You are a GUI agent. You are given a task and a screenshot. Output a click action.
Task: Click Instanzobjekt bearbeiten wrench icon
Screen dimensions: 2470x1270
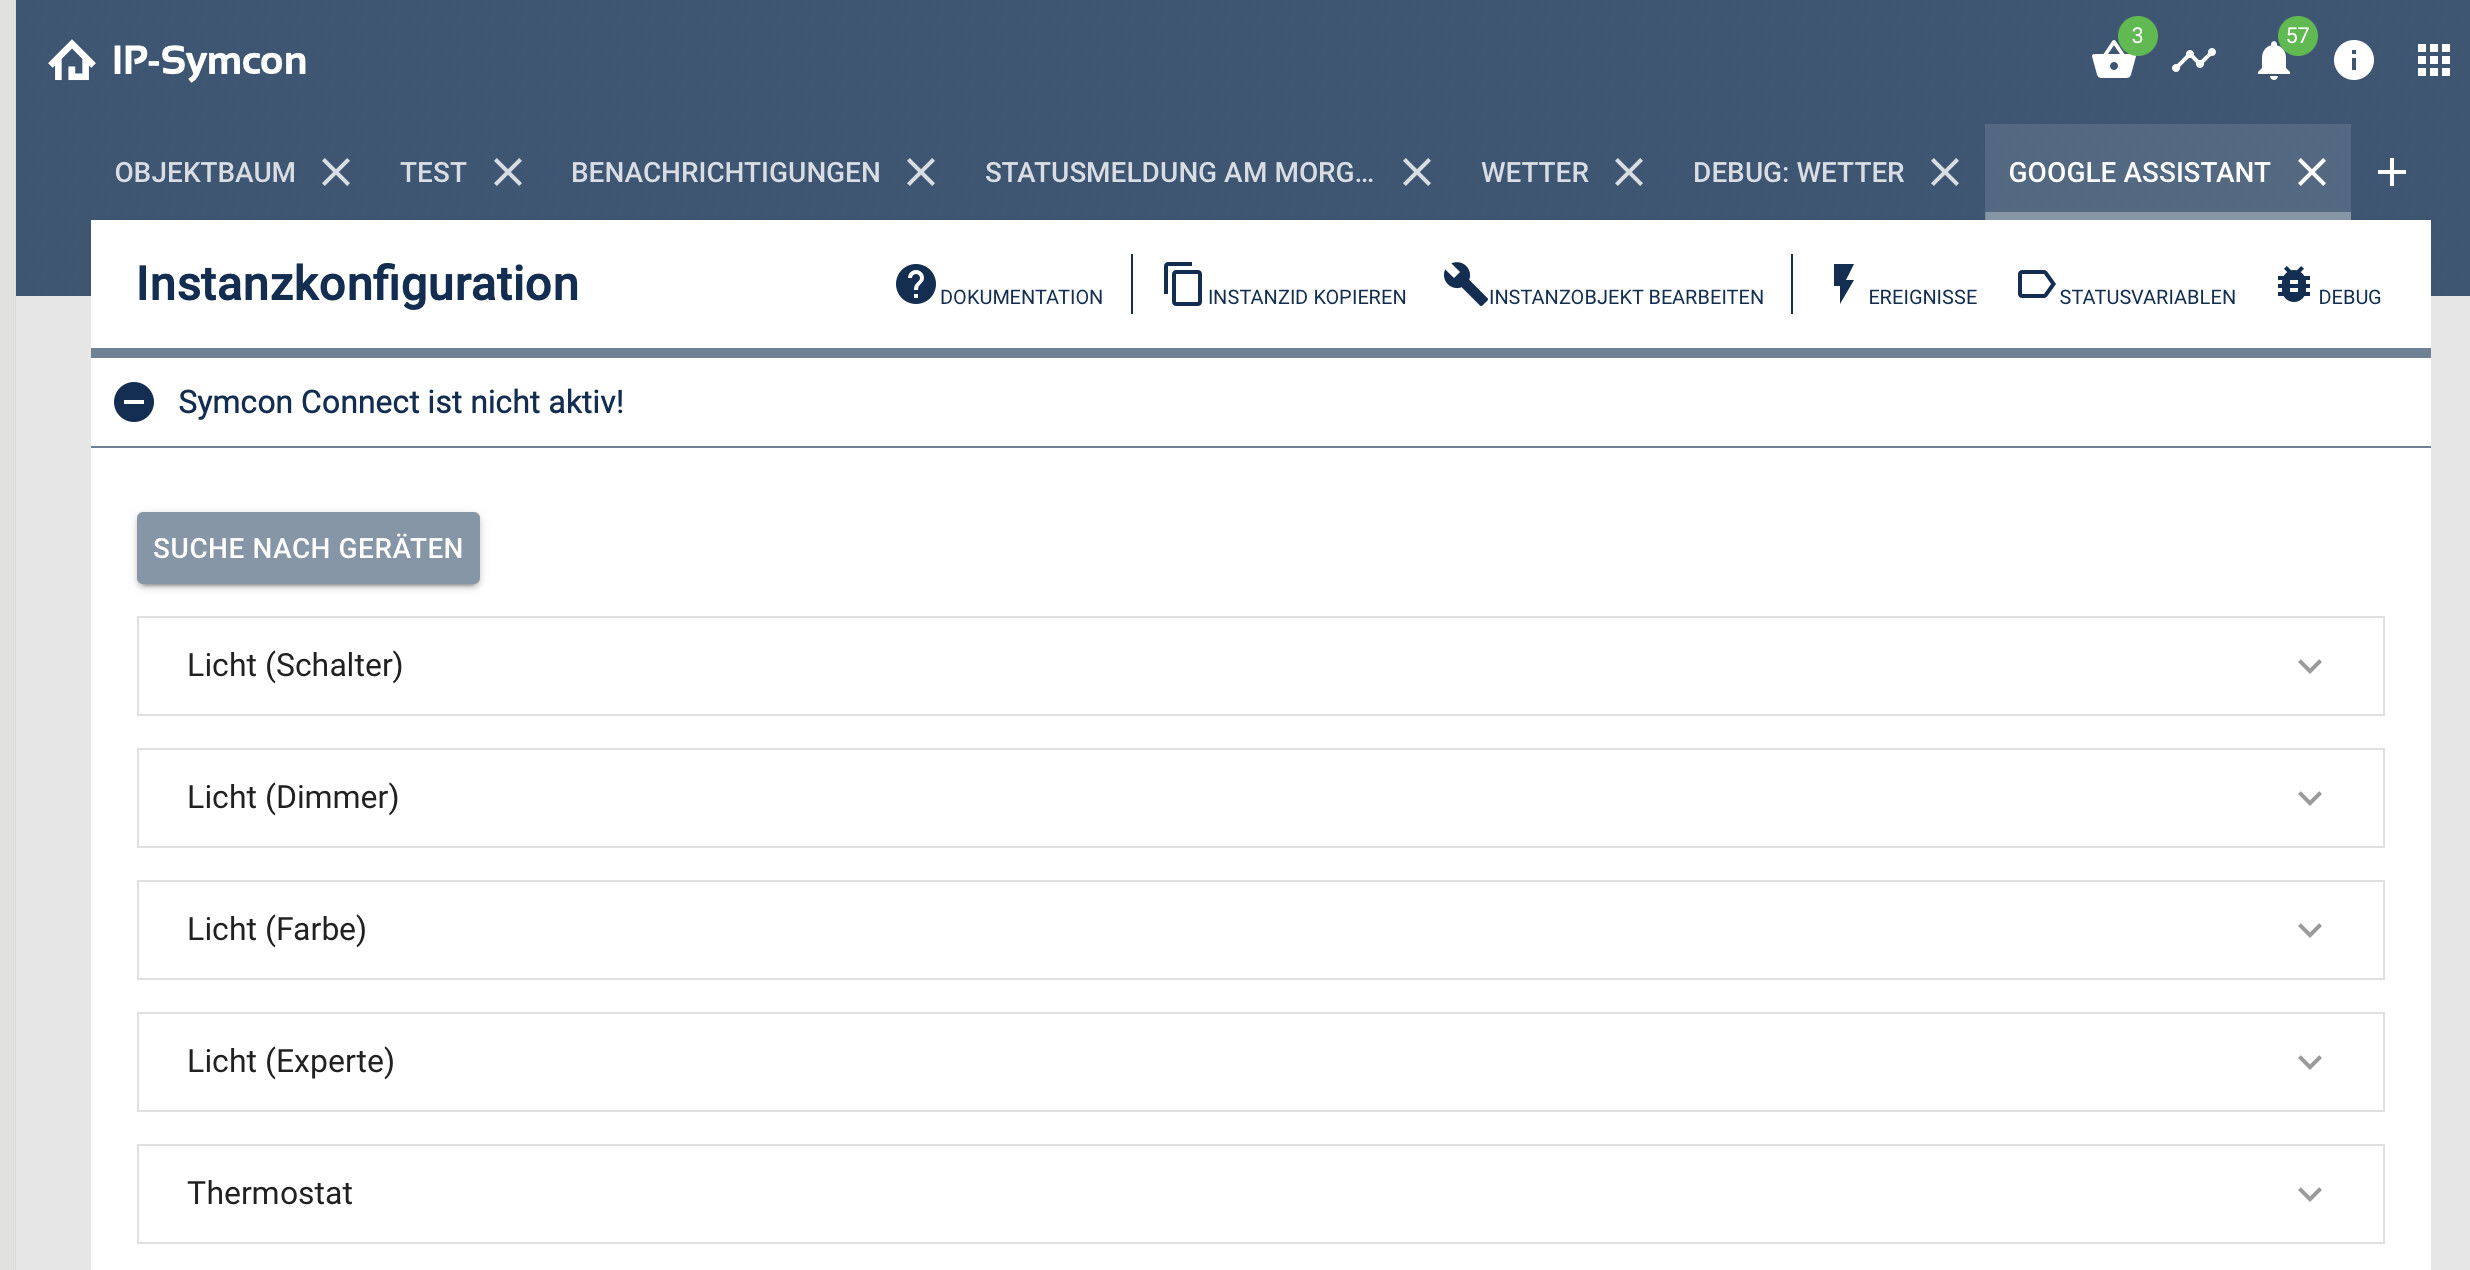tap(1464, 284)
